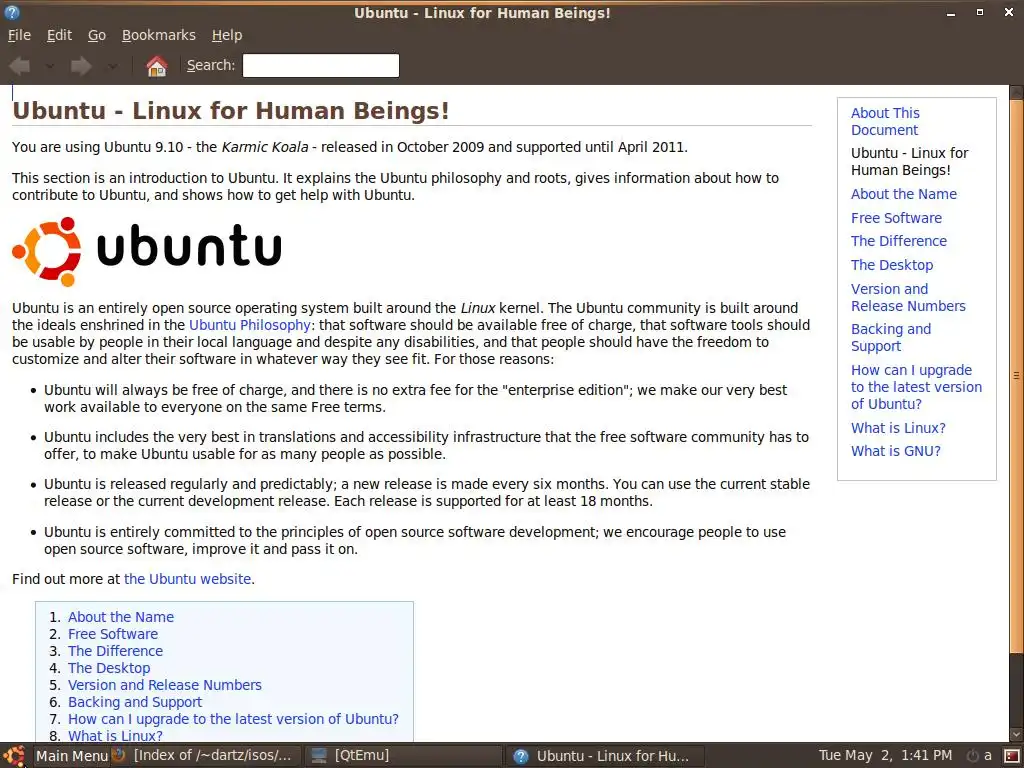Open the Go menu
Image resolution: width=1024 pixels, height=768 pixels.
click(x=97, y=35)
